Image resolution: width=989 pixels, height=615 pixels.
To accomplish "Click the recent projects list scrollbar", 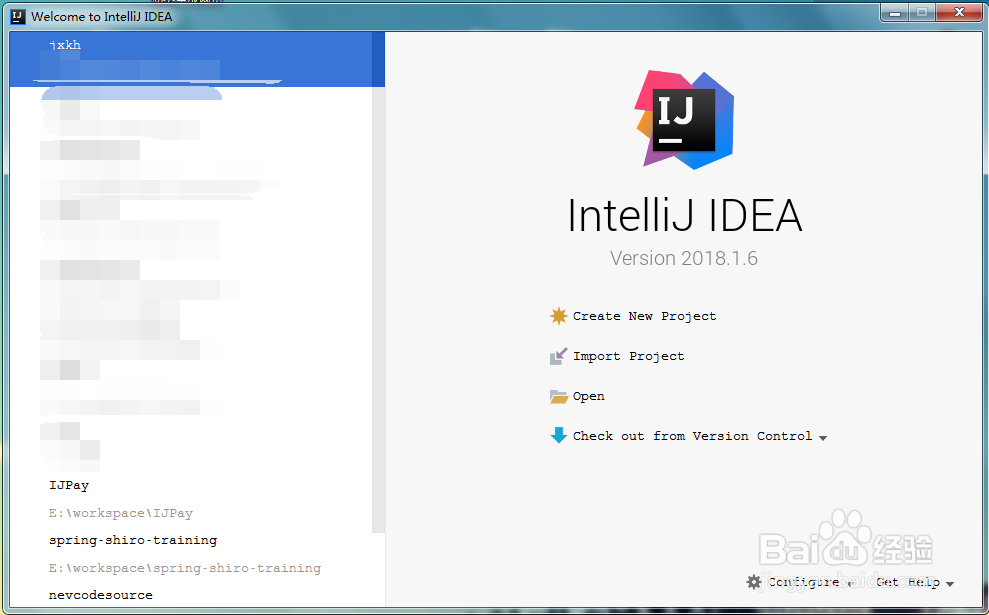I will click(378, 283).
